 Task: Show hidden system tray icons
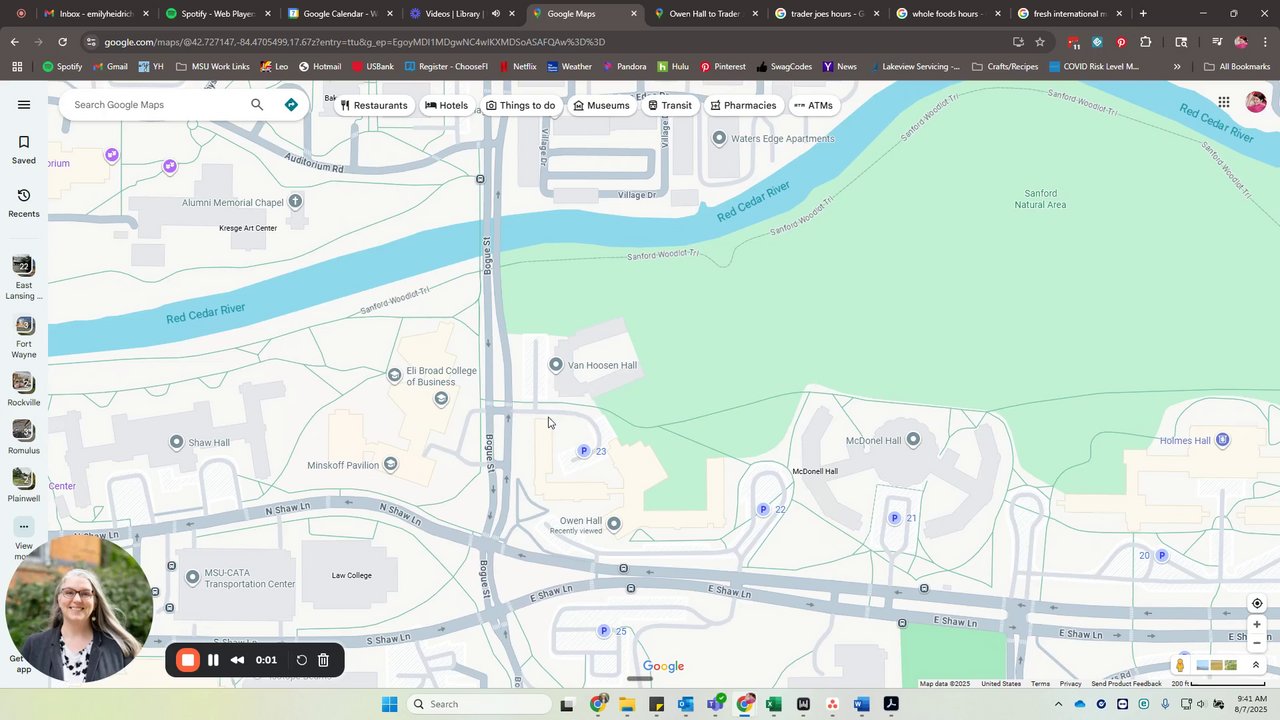click(x=1058, y=704)
